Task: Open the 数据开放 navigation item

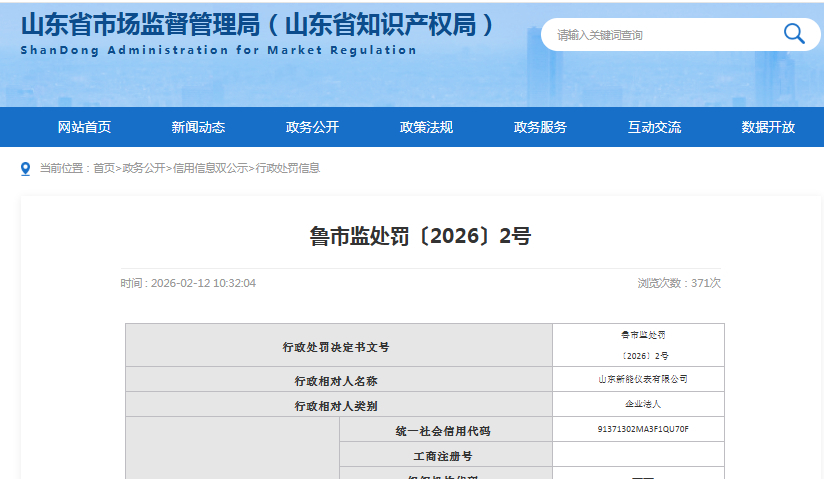Action: 768,127
